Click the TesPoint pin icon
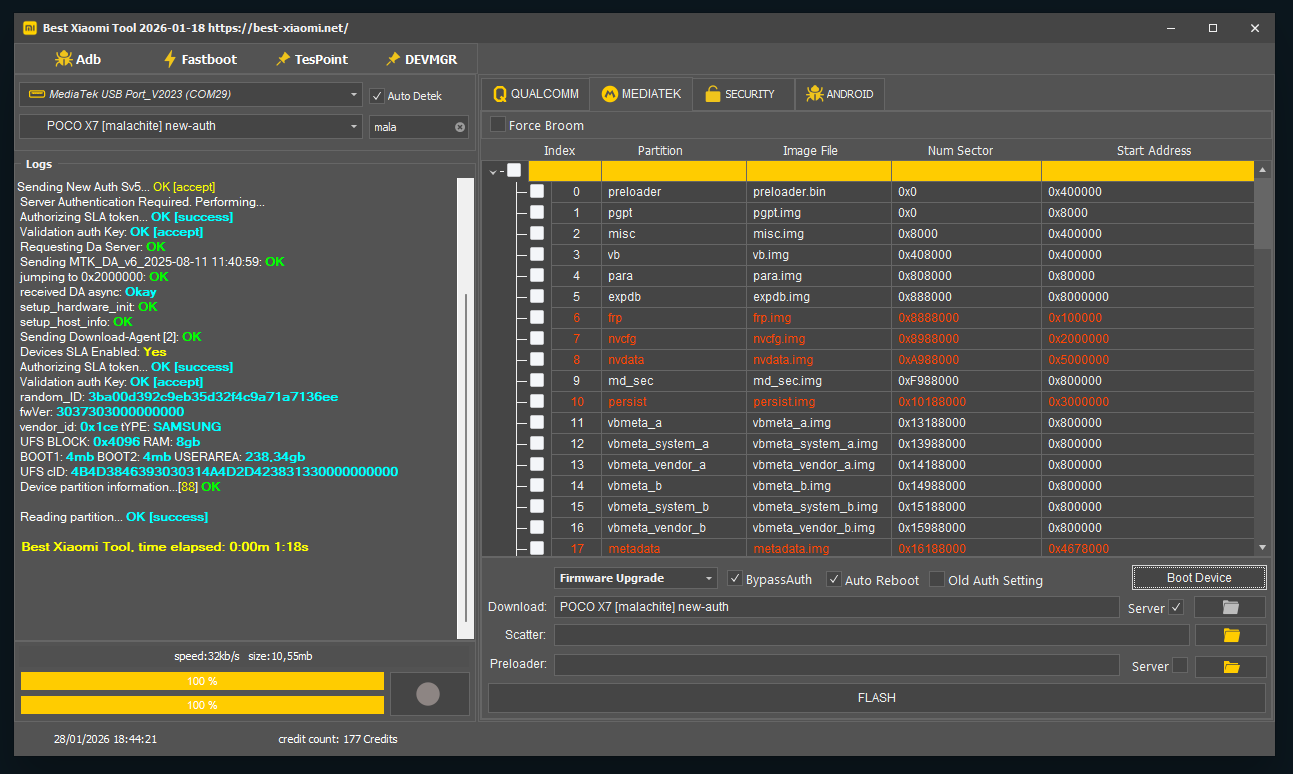Image resolution: width=1293 pixels, height=774 pixels. pyautogui.click(x=283, y=59)
